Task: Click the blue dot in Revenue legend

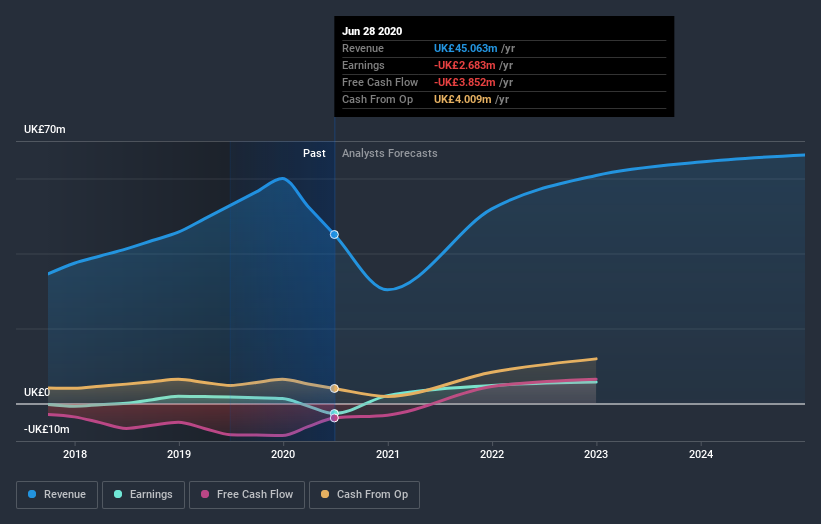Action: click(32, 494)
